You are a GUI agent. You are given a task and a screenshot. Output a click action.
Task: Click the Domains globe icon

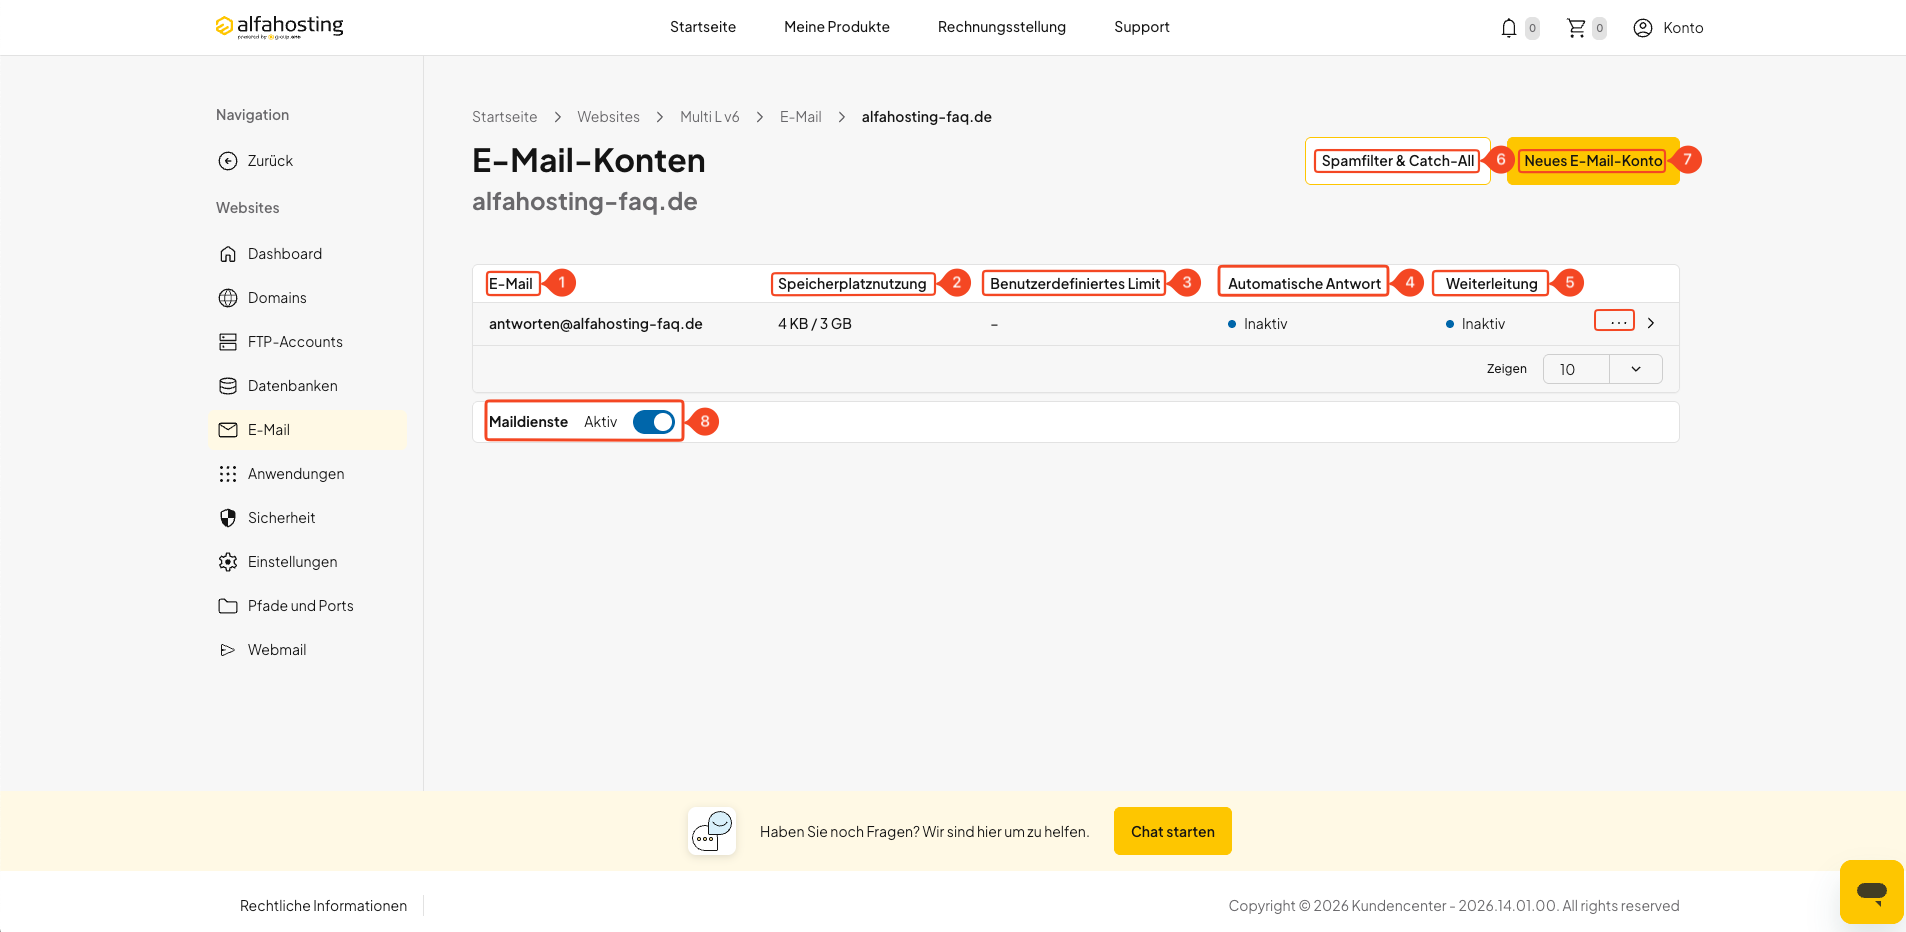coord(228,298)
